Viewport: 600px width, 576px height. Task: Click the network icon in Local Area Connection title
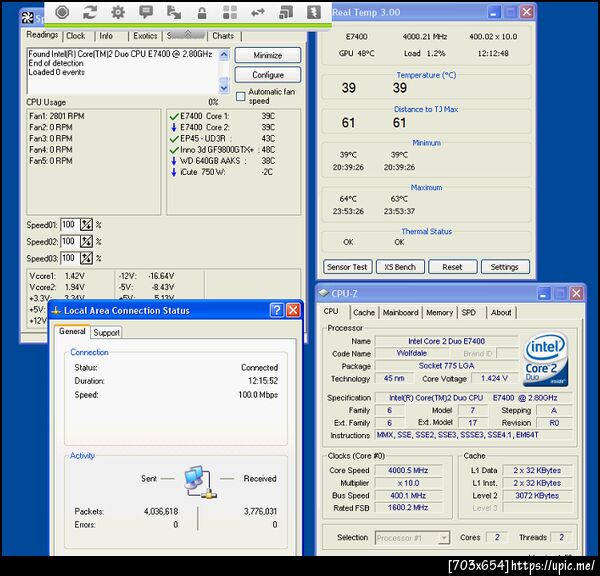tap(56, 310)
